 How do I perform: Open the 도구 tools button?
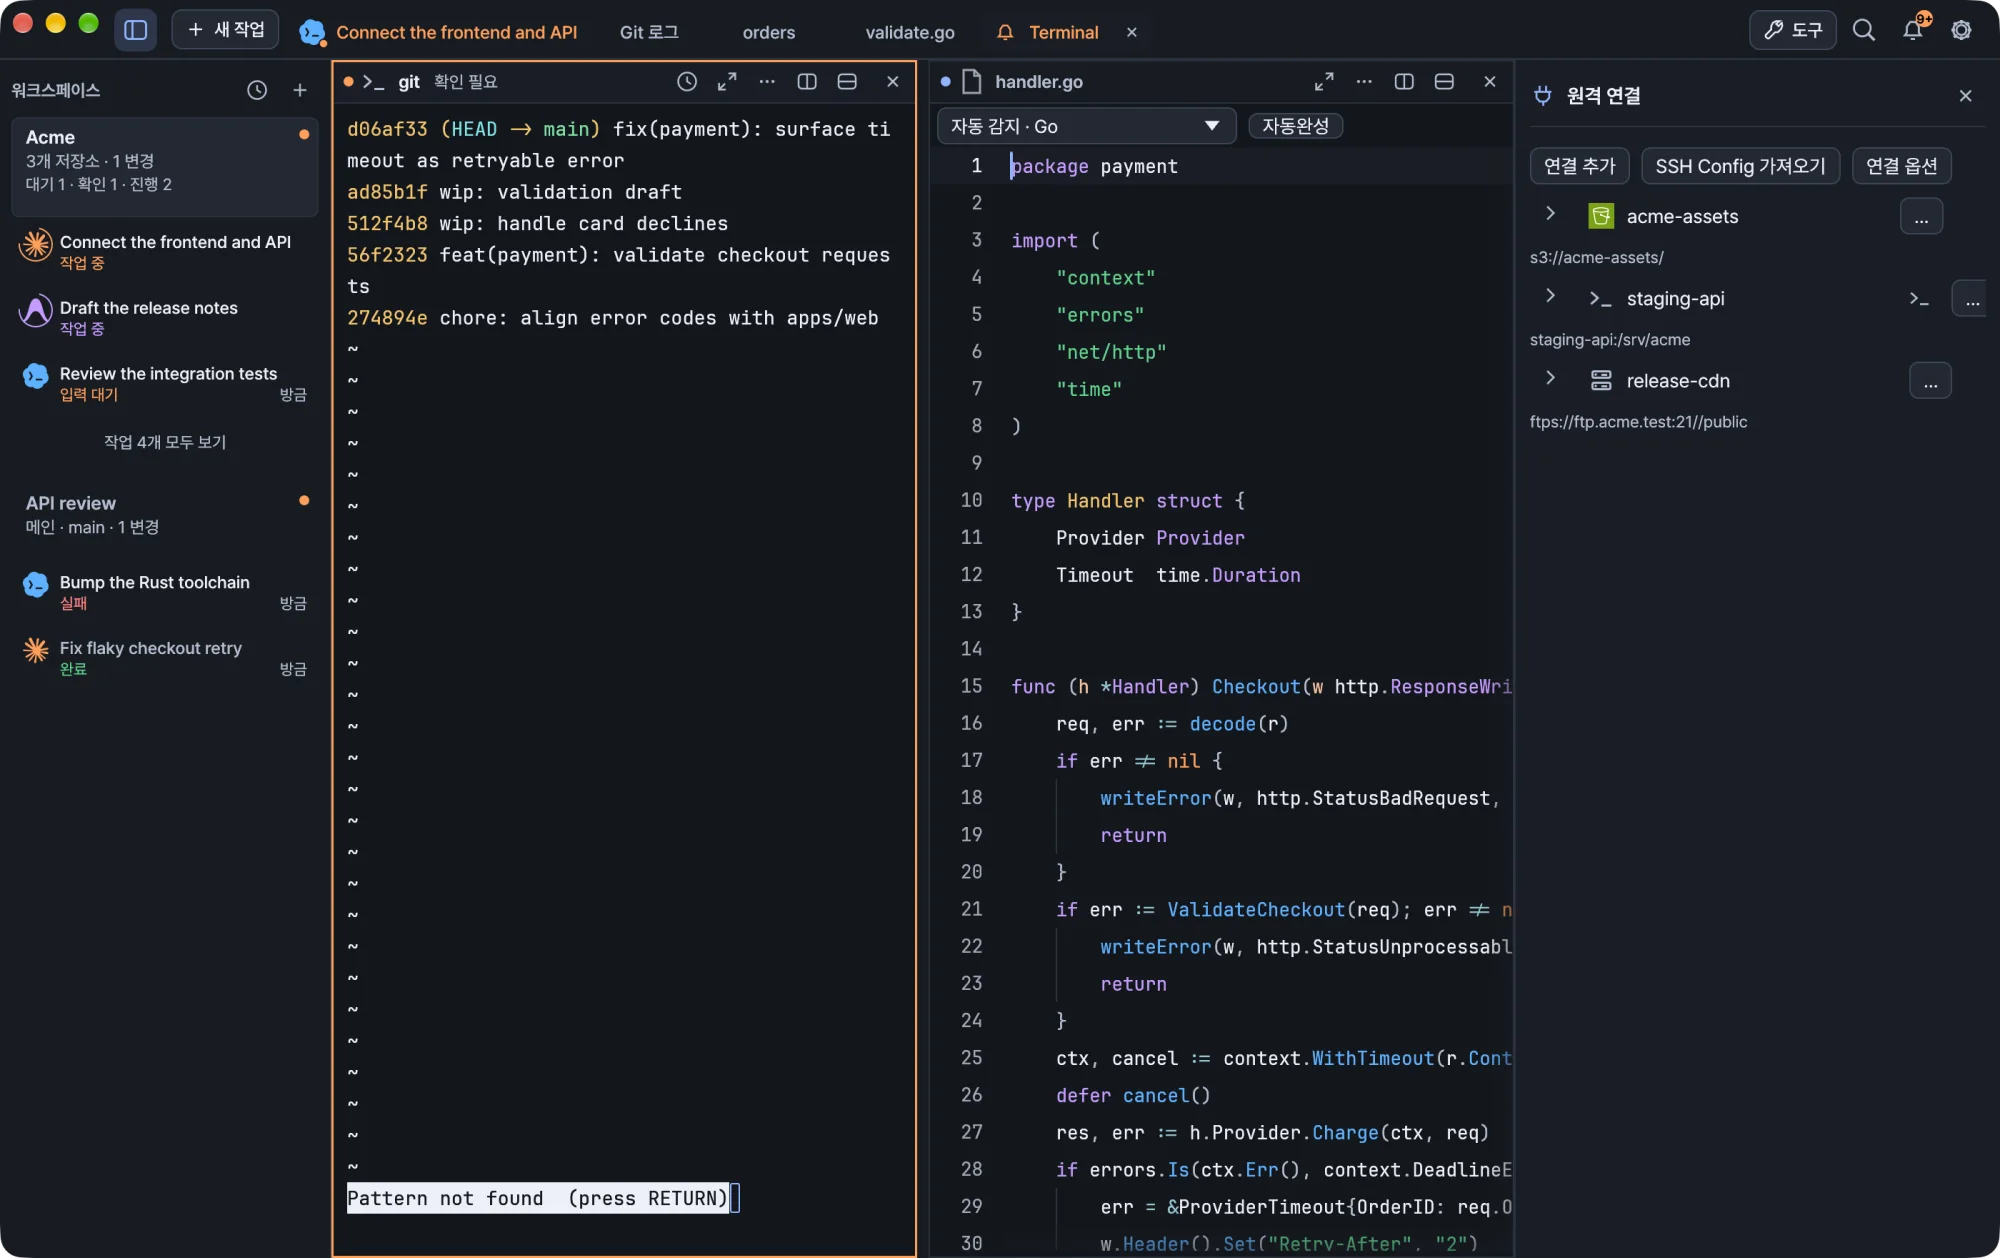click(x=1792, y=31)
